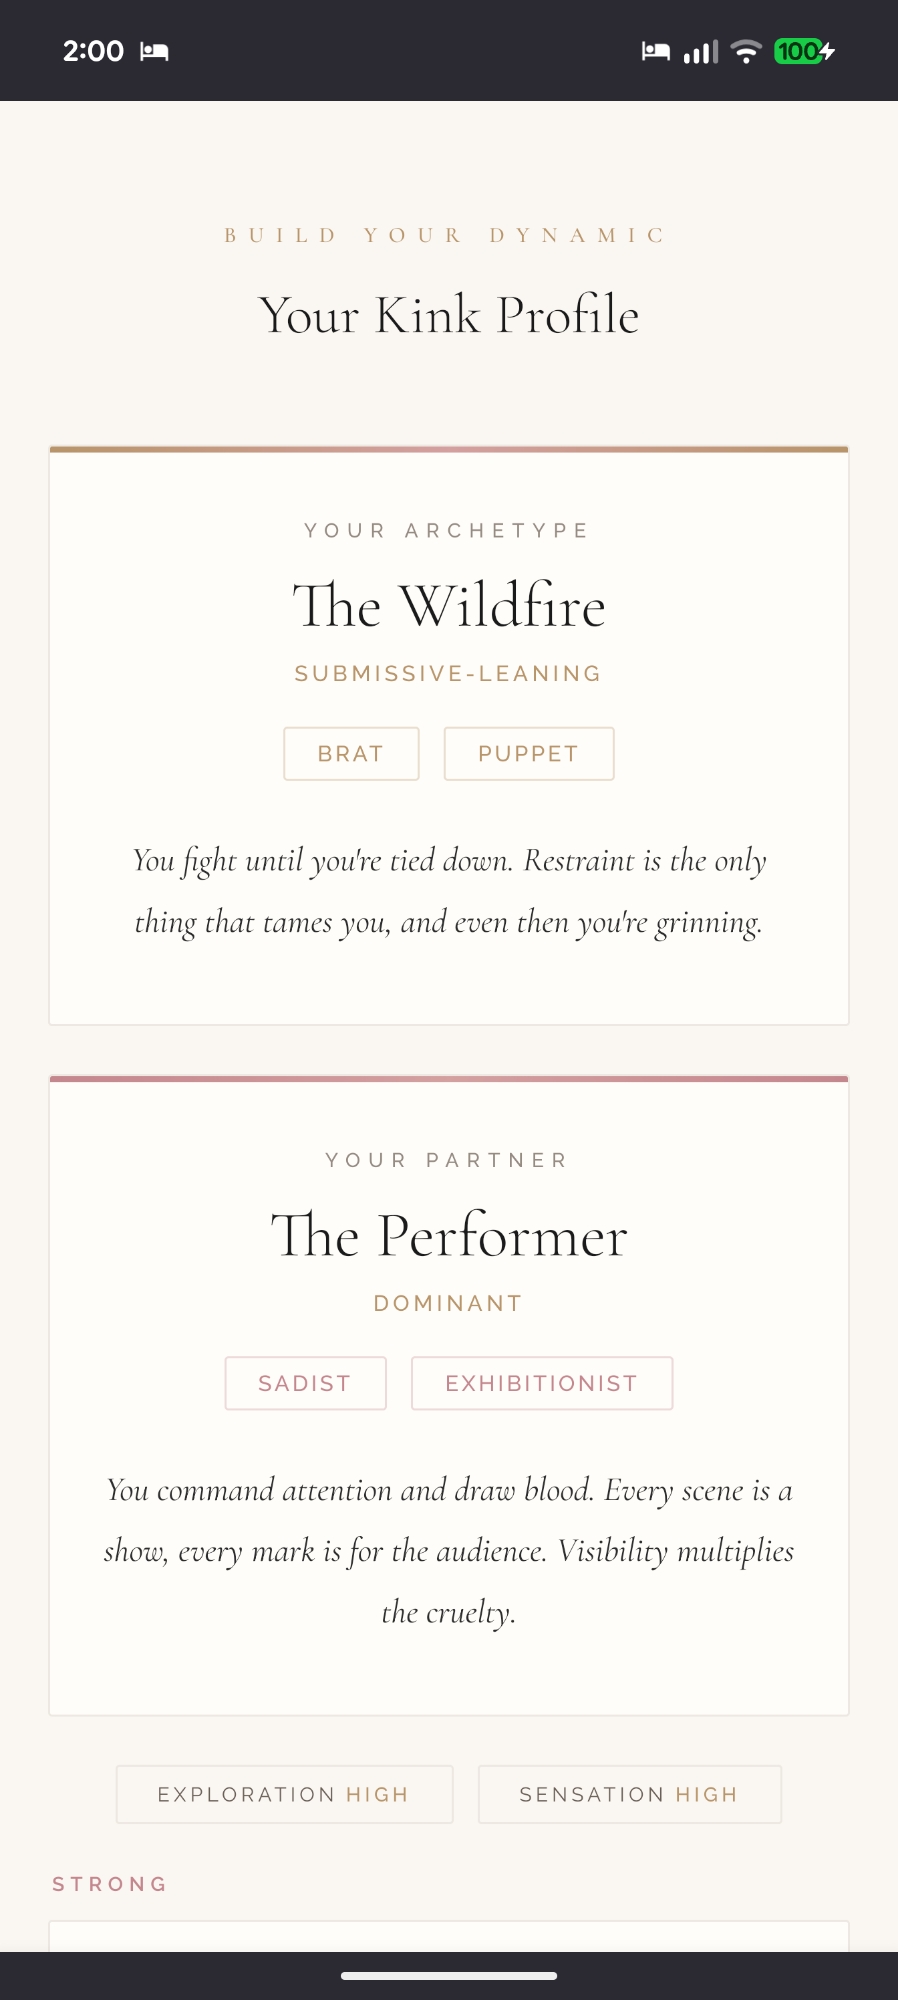Screen dimensions: 898x2000
Task: Tap the bed icon left of signal bars
Action: 655,51
